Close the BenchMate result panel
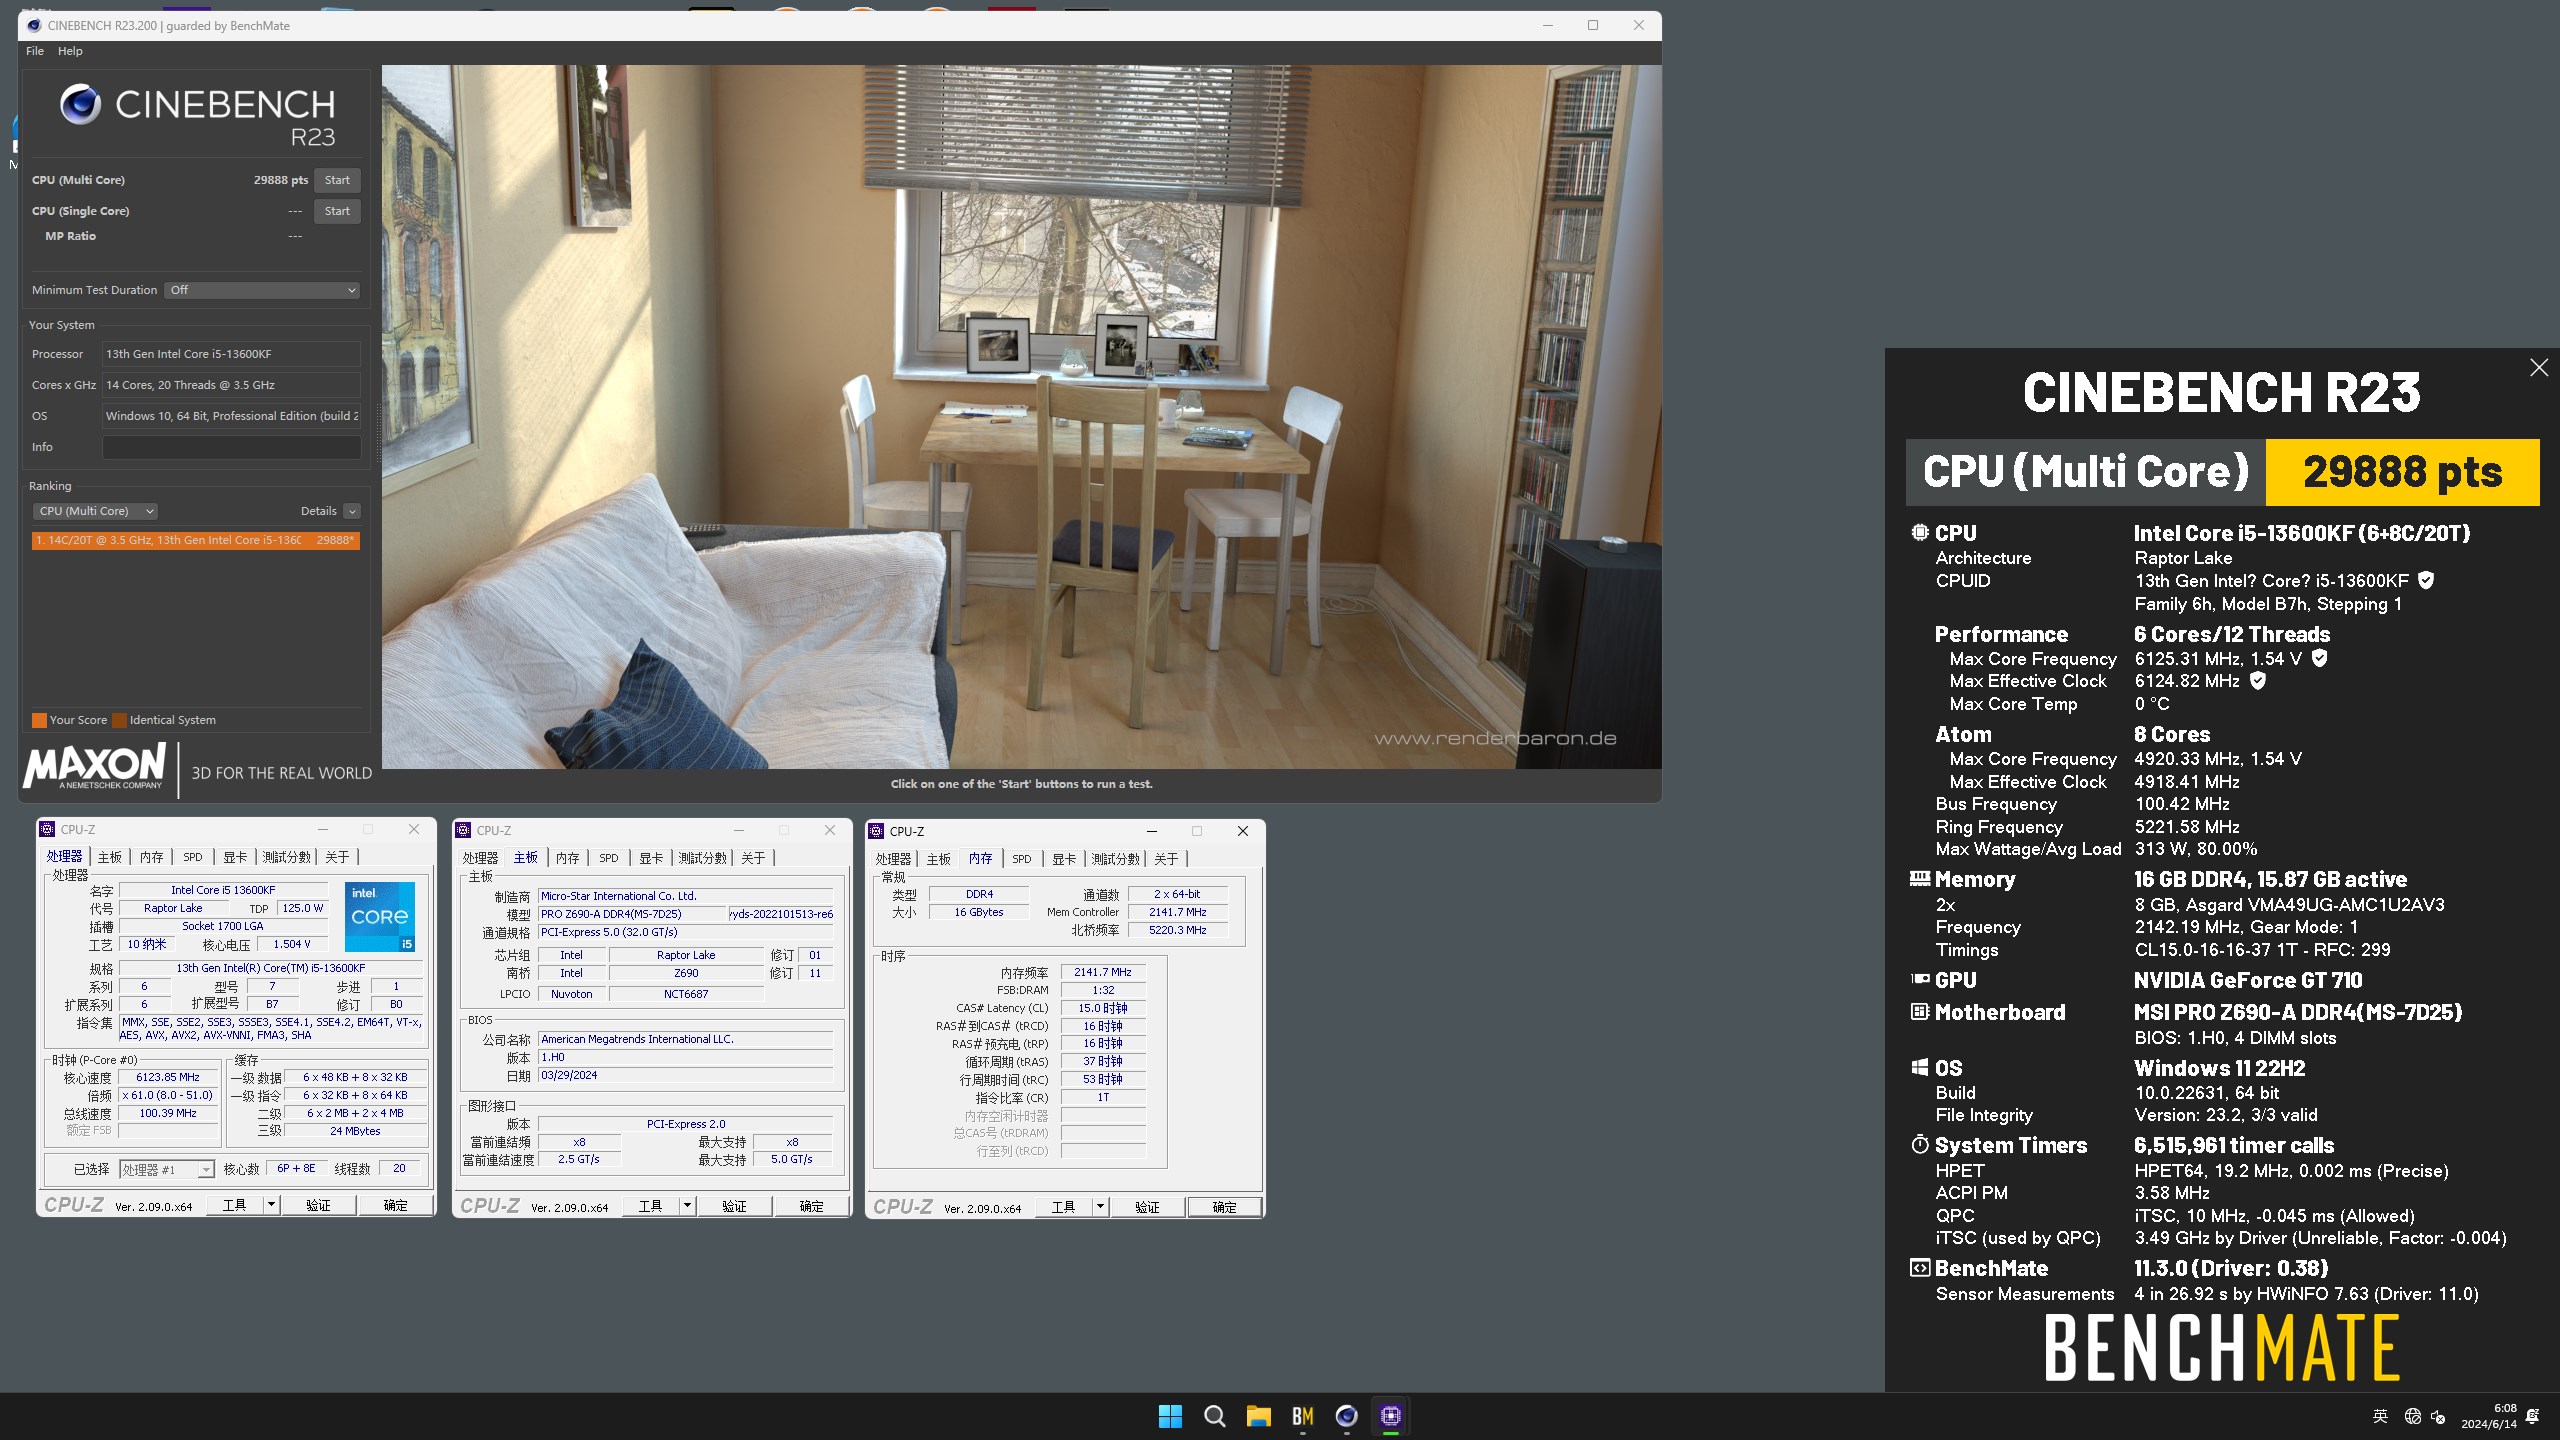2560x1440 pixels. pyautogui.click(x=2539, y=368)
